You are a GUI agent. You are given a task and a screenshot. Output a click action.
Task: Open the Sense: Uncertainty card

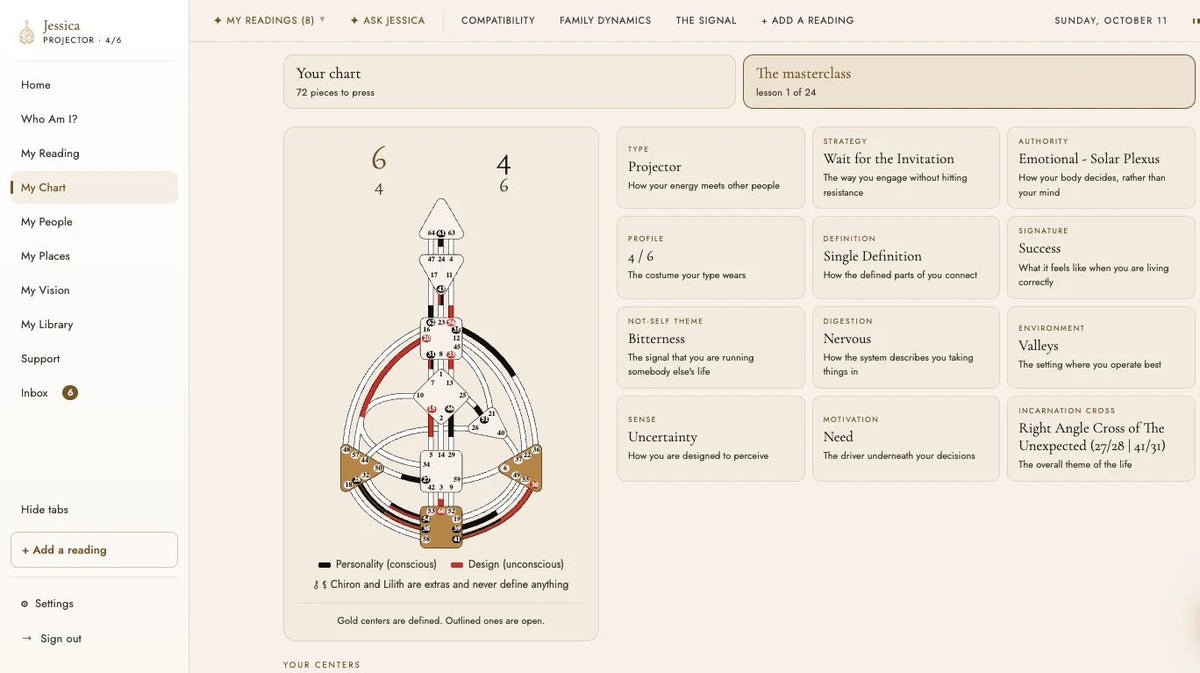(x=711, y=439)
